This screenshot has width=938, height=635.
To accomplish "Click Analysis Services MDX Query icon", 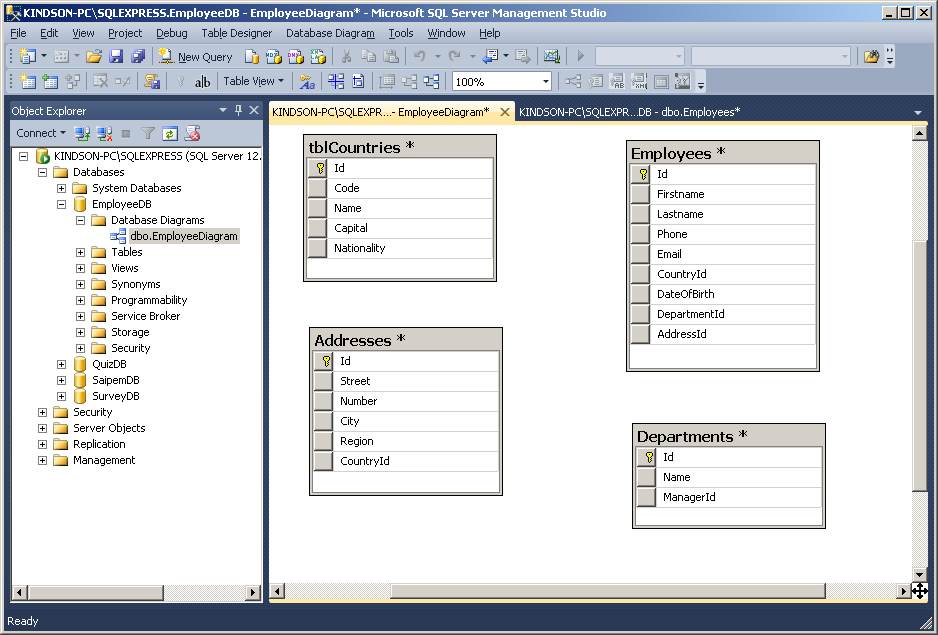I will (x=273, y=56).
